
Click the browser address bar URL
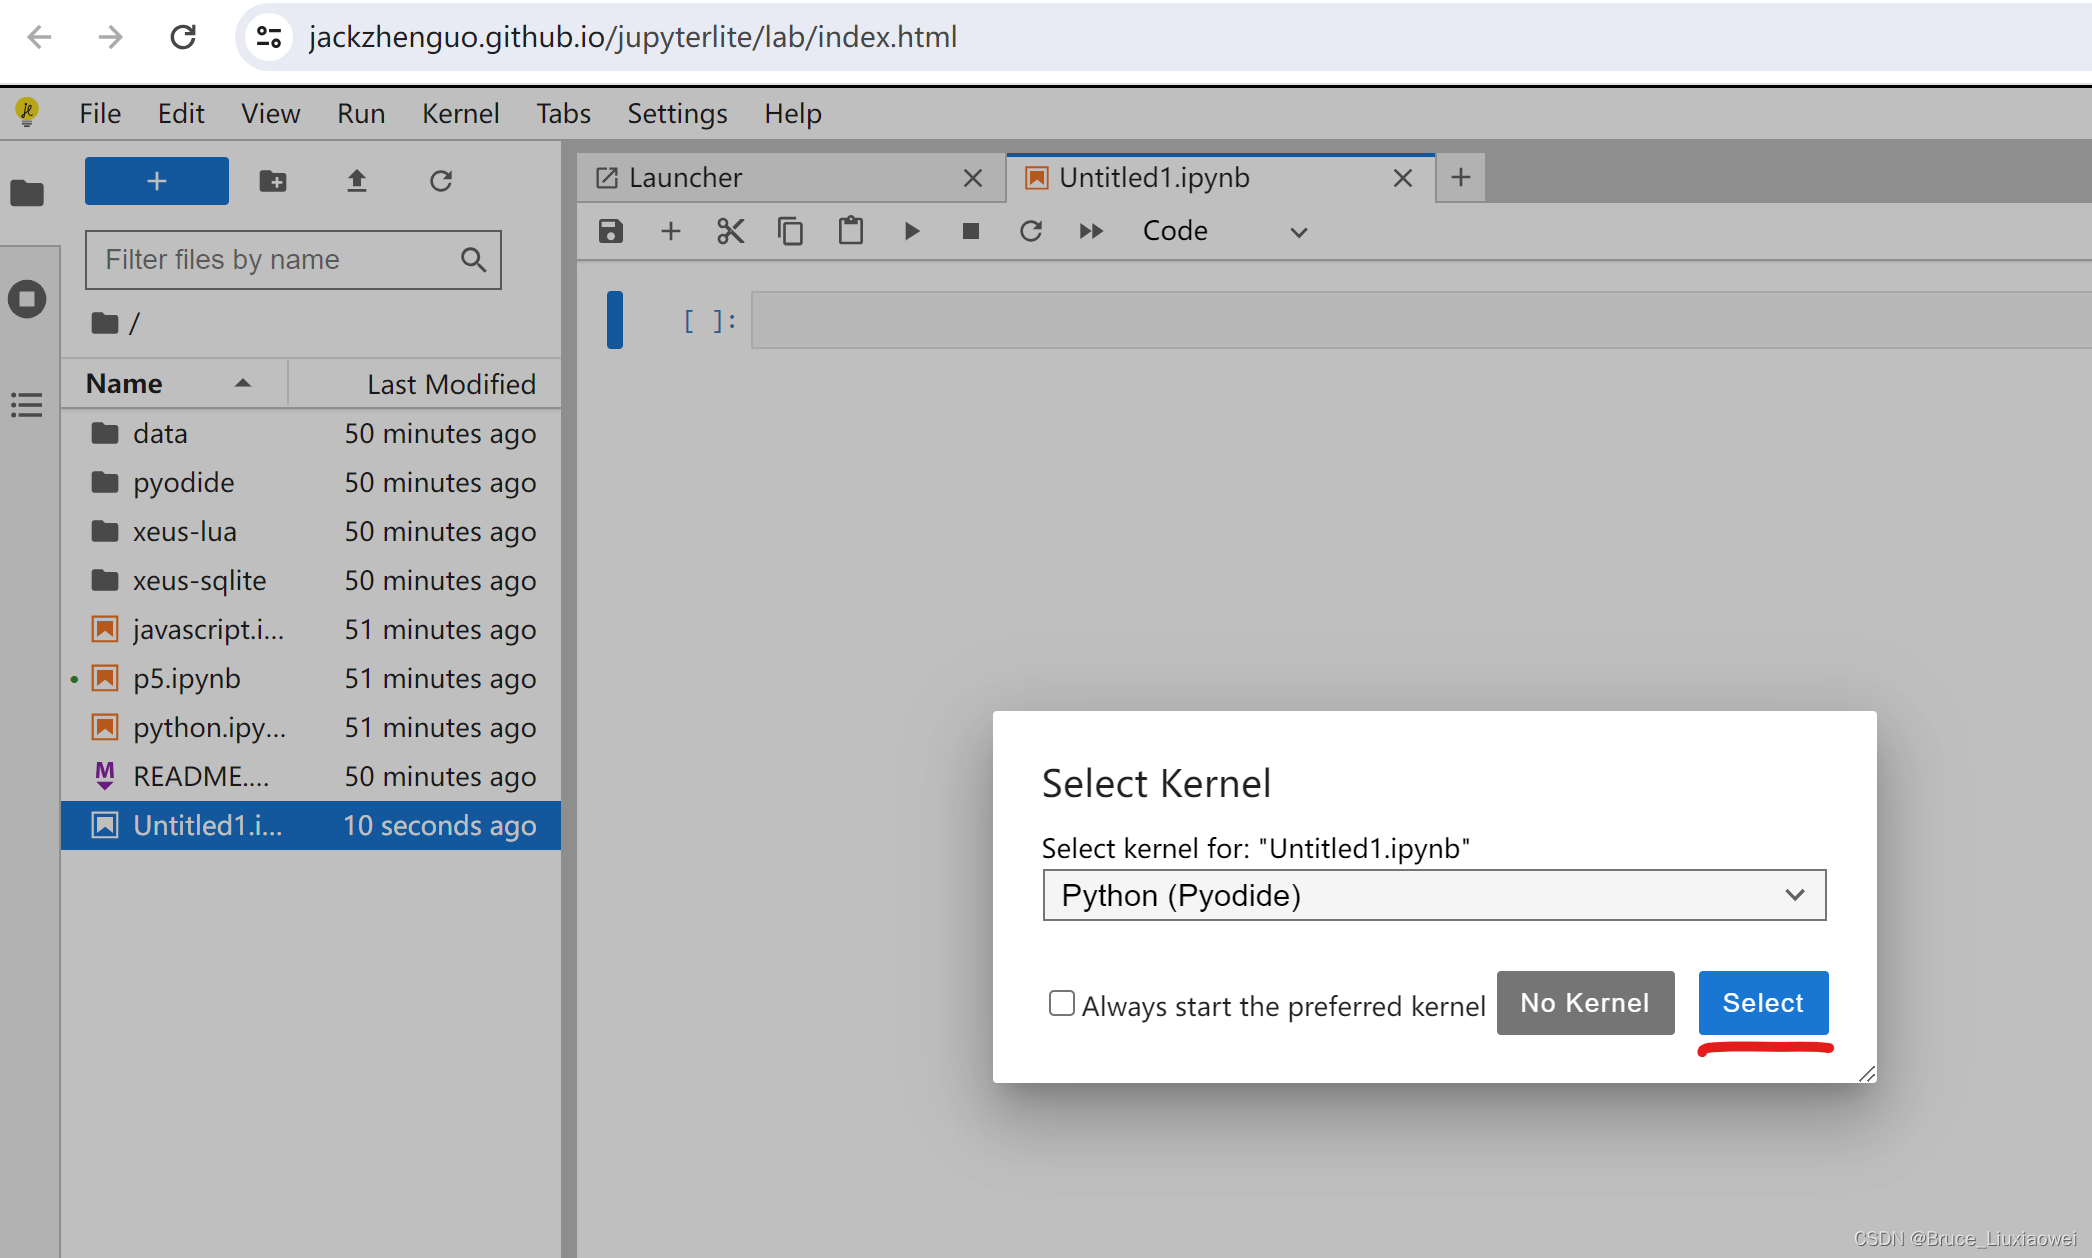(x=633, y=37)
